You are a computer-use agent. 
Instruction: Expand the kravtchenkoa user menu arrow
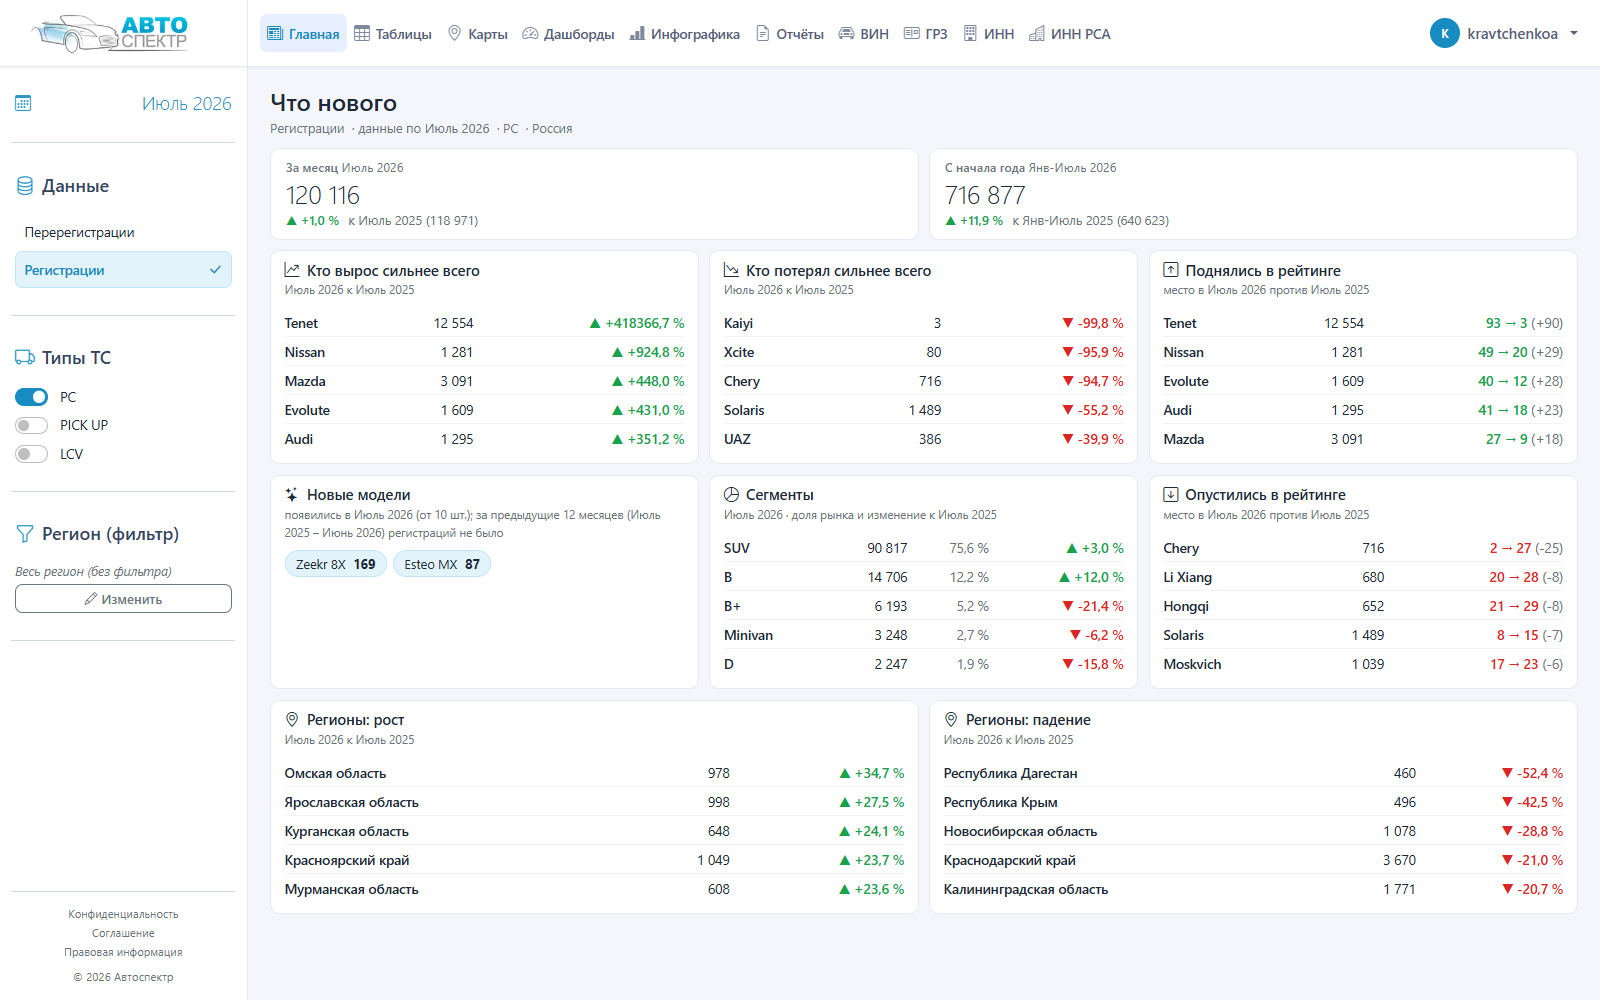click(x=1574, y=33)
